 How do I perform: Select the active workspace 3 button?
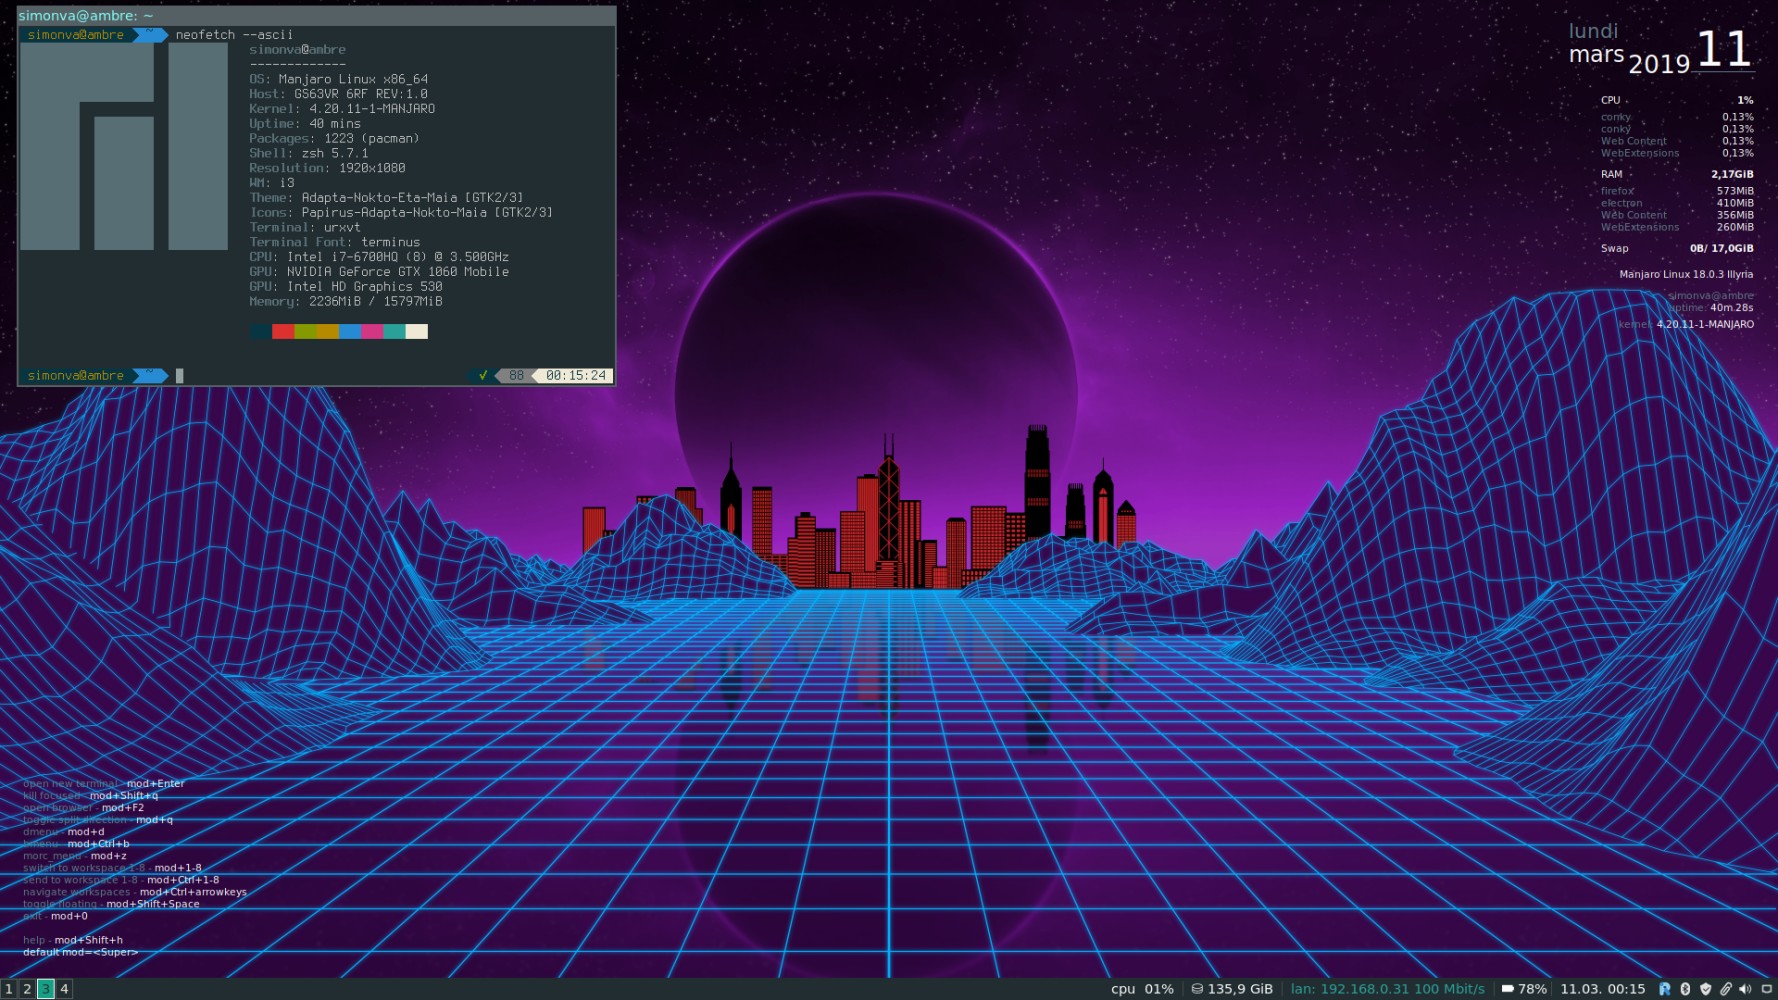[x=46, y=989]
